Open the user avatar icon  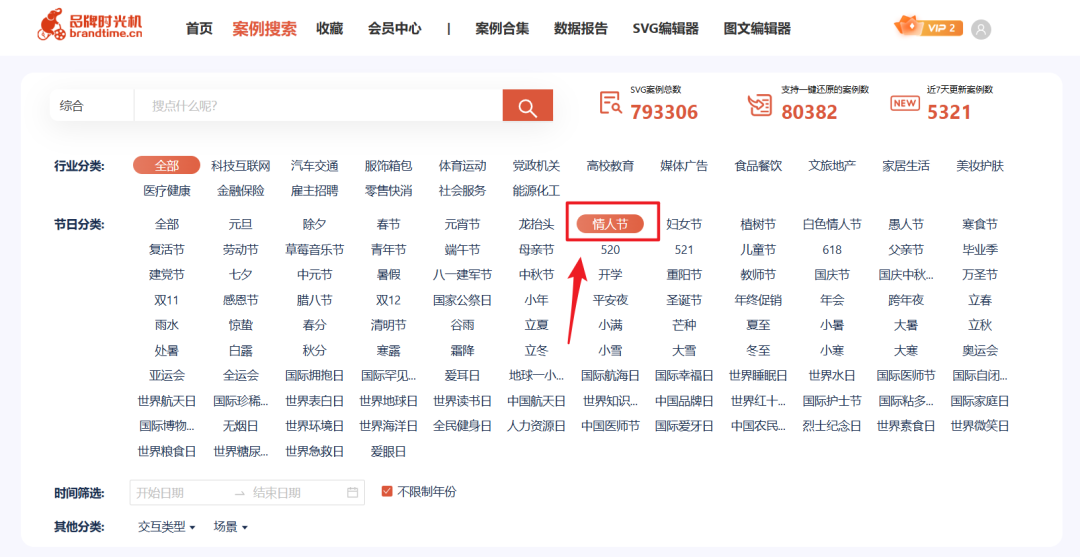pyautogui.click(x=981, y=29)
